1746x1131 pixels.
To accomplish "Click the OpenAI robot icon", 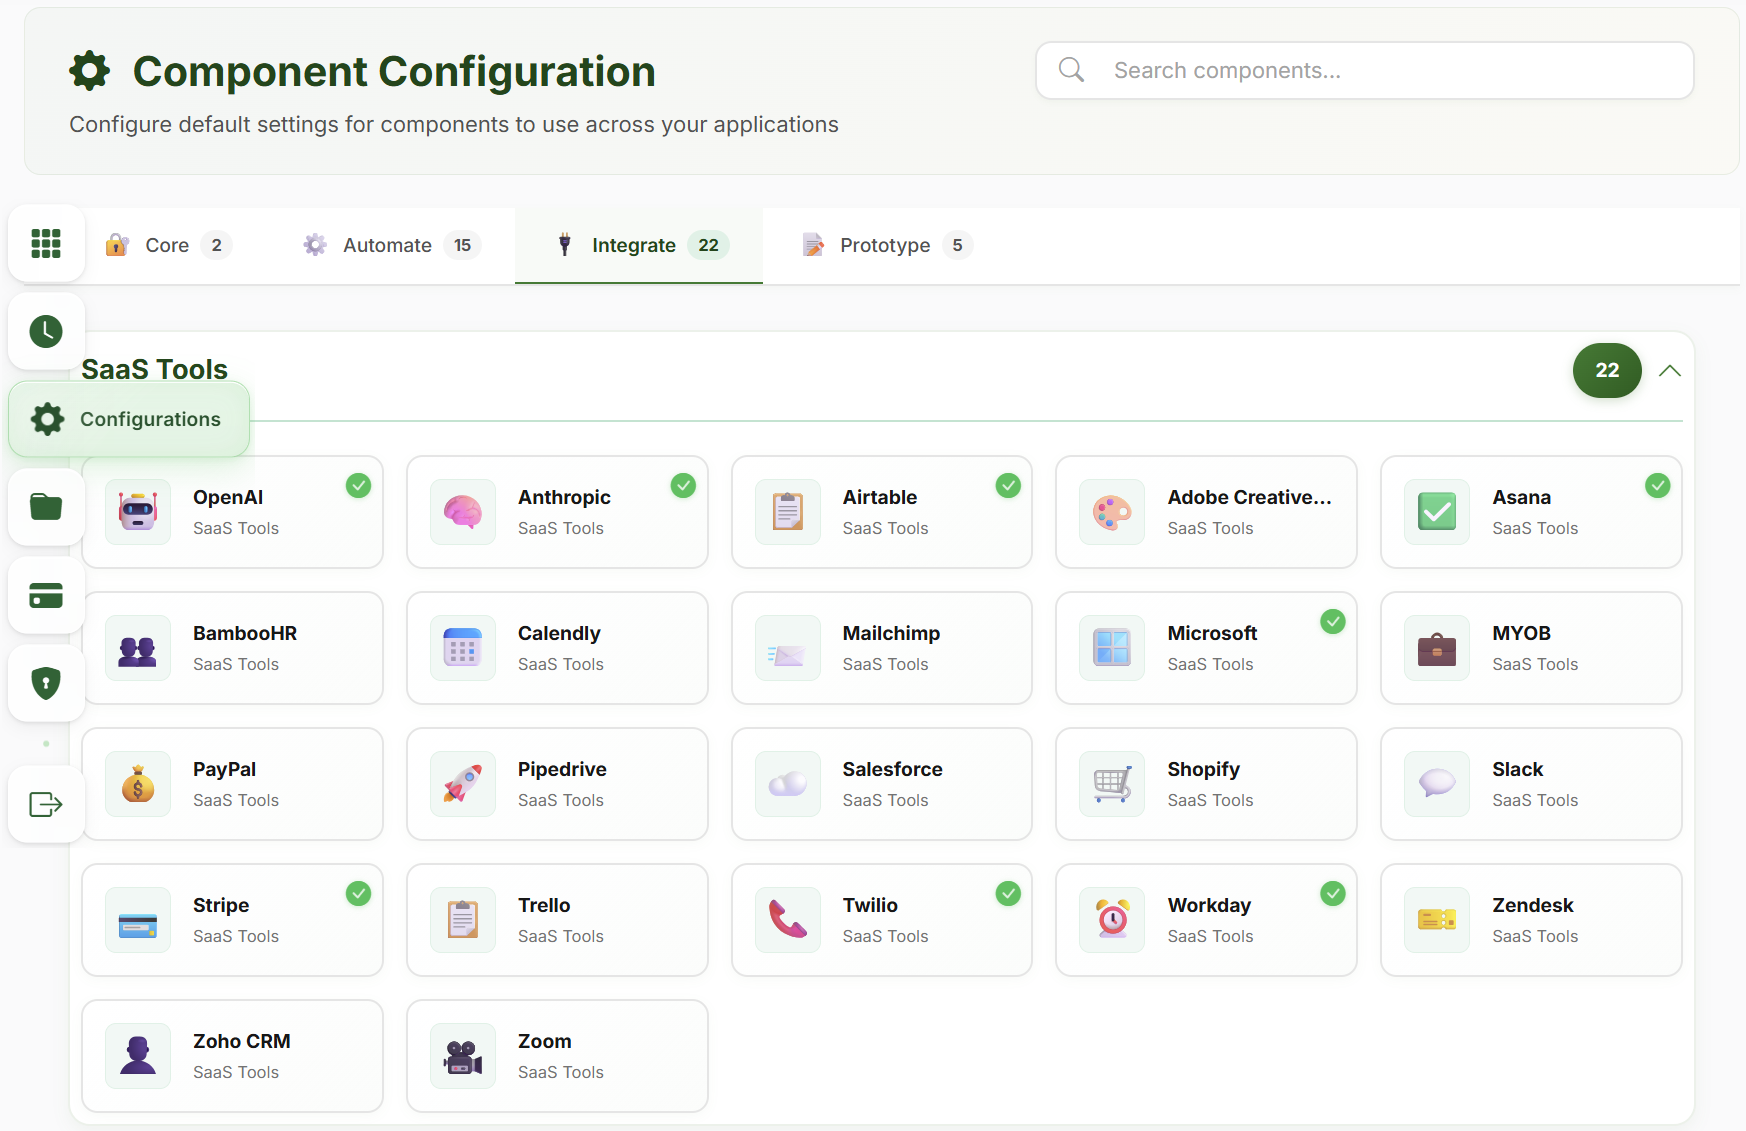I will tap(138, 512).
